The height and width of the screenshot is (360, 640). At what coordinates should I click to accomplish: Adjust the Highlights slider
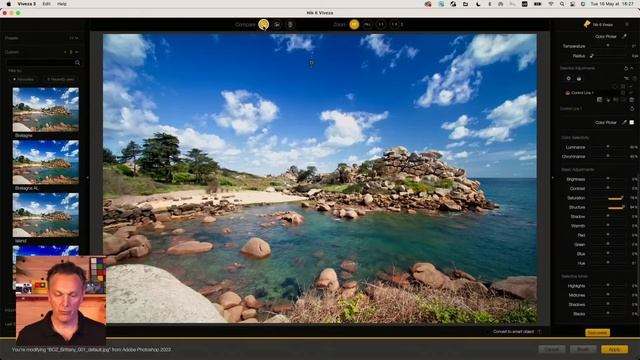coord(608,285)
